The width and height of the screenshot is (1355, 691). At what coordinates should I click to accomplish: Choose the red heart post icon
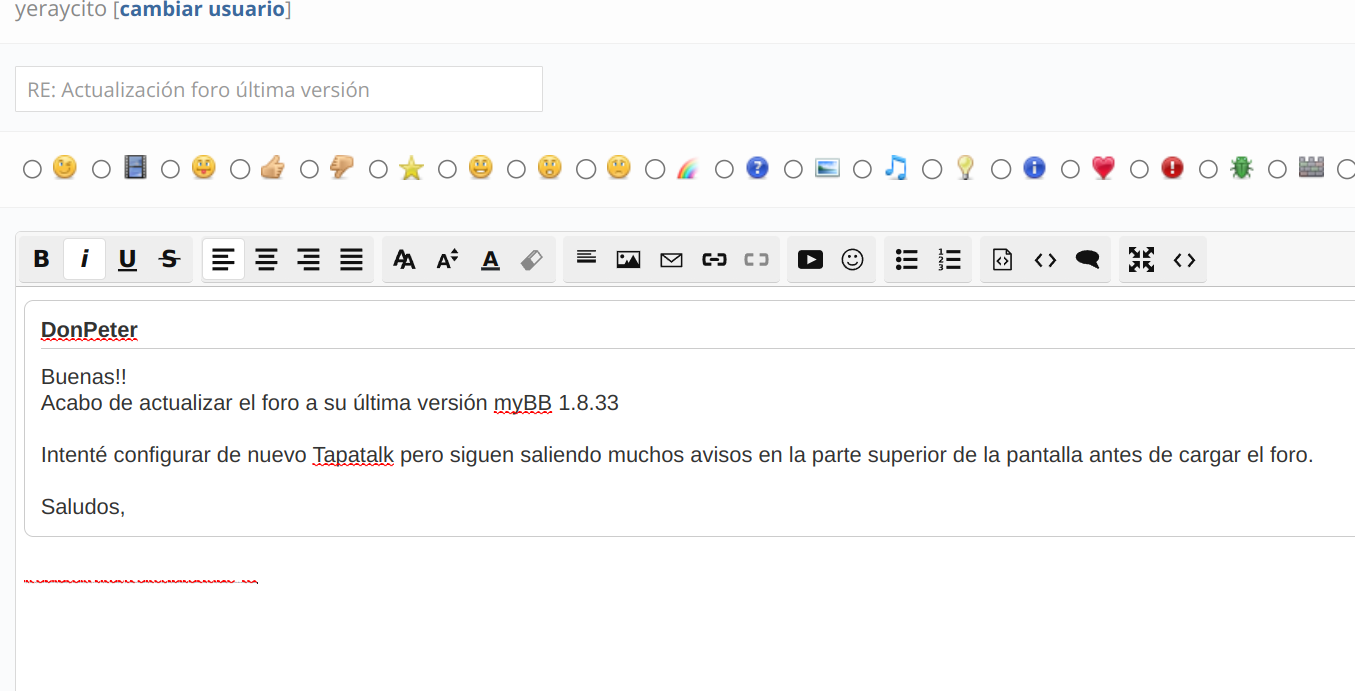(1070, 169)
